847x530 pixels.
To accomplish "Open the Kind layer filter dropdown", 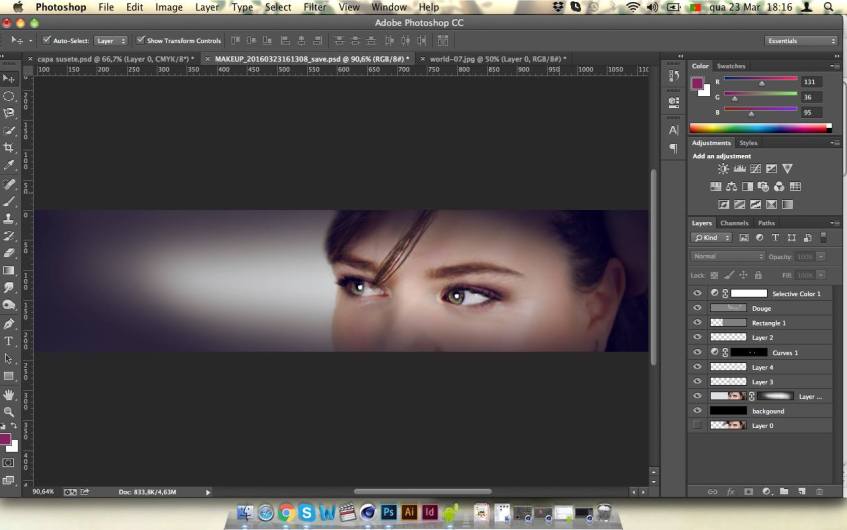I will (x=713, y=238).
